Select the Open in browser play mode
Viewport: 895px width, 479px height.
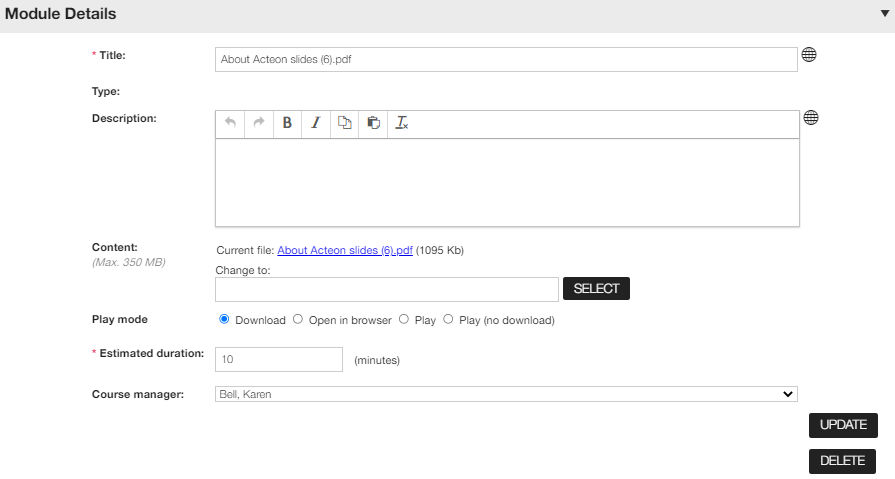click(x=298, y=319)
